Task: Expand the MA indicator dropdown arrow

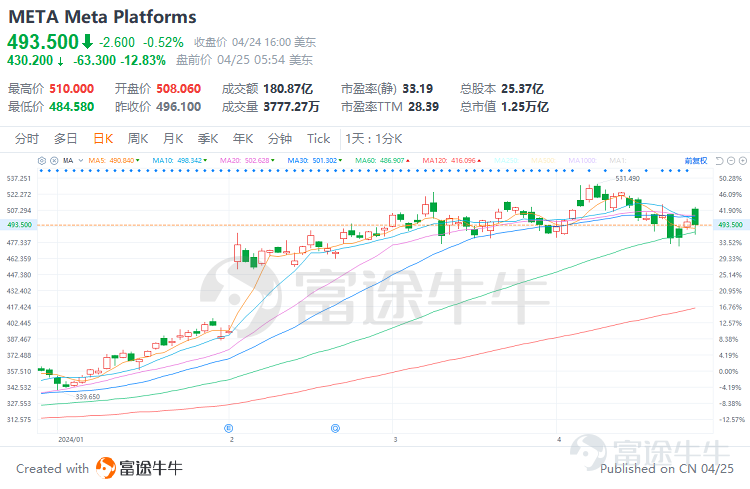Action: coord(80,161)
